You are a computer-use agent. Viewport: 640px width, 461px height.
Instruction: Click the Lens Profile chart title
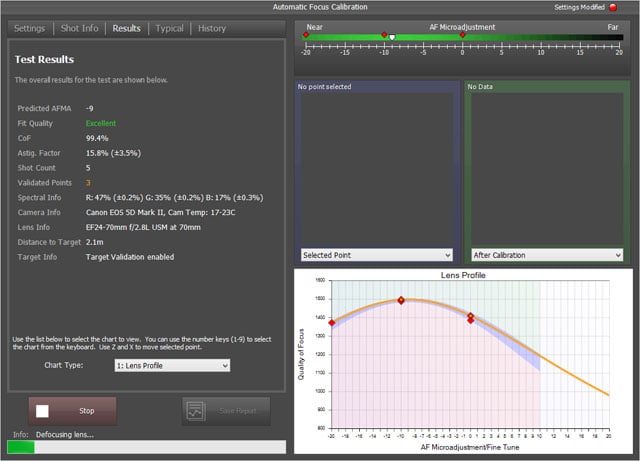(463, 275)
